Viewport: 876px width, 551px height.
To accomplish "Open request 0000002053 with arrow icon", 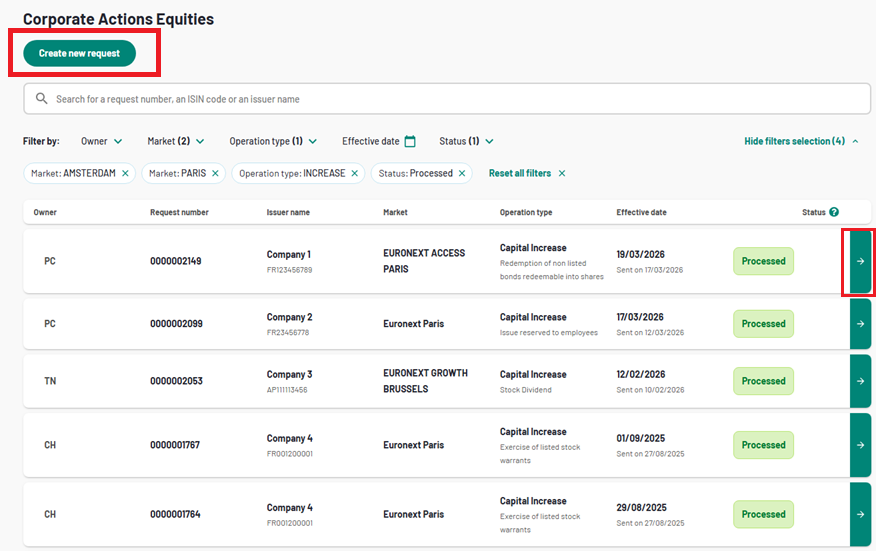I will tap(860, 381).
